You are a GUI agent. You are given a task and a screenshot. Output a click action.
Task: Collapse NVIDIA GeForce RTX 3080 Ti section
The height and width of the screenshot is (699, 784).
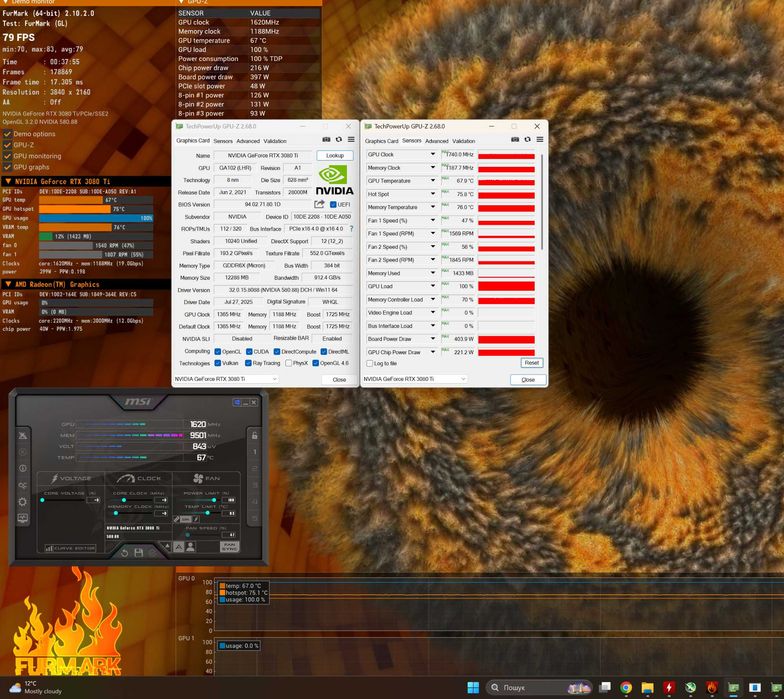[8, 182]
